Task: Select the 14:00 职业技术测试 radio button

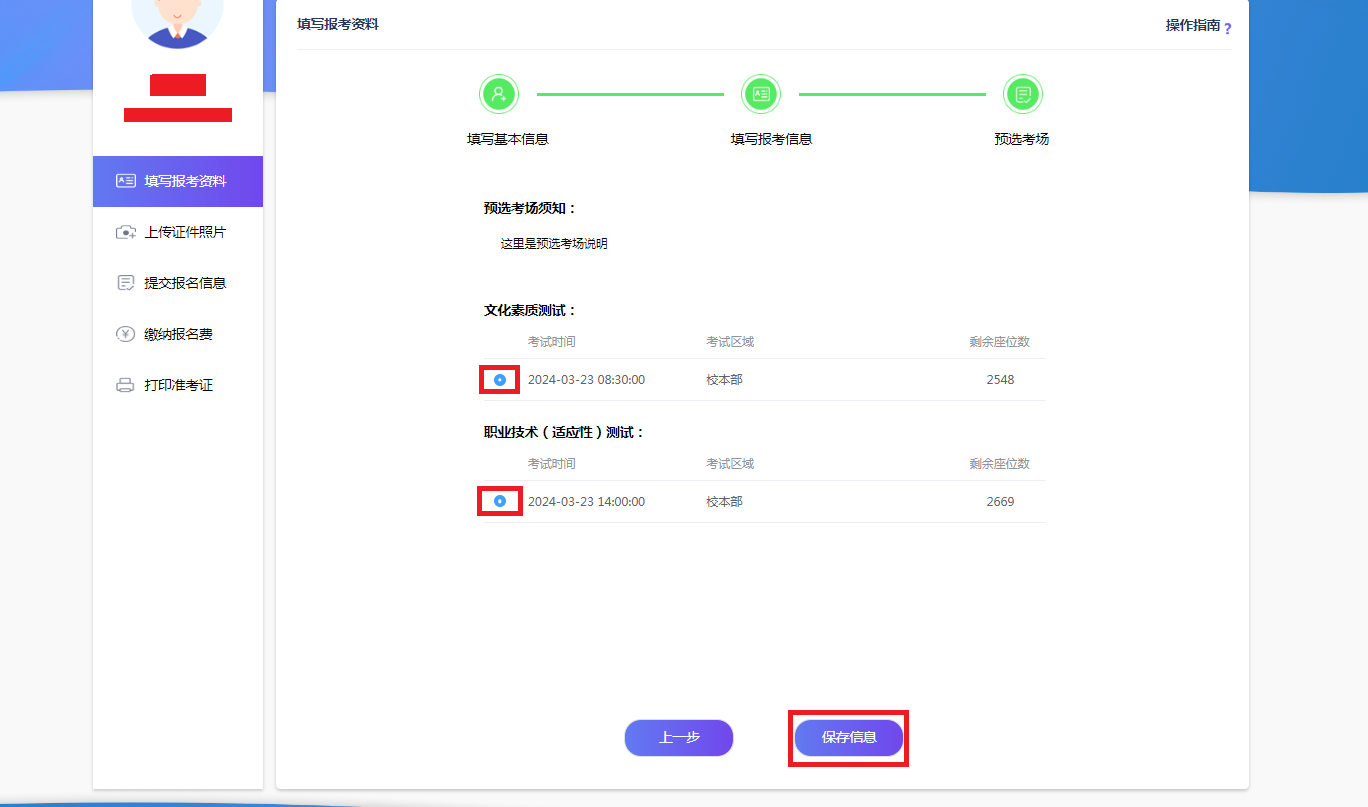Action: pos(500,501)
